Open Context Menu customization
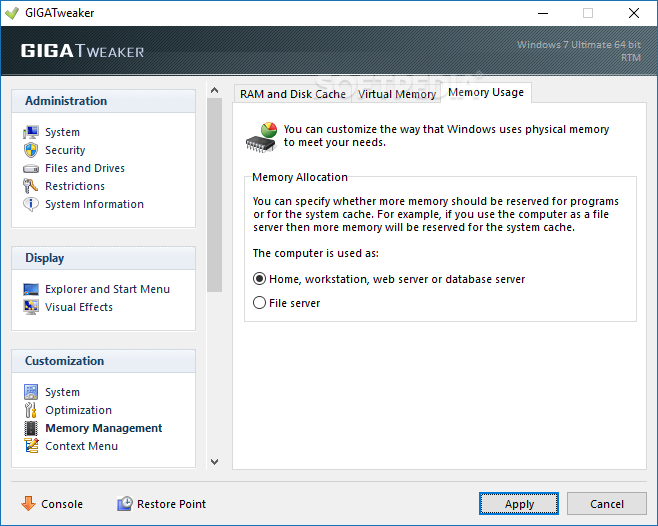The width and height of the screenshot is (658, 526). tap(81, 446)
